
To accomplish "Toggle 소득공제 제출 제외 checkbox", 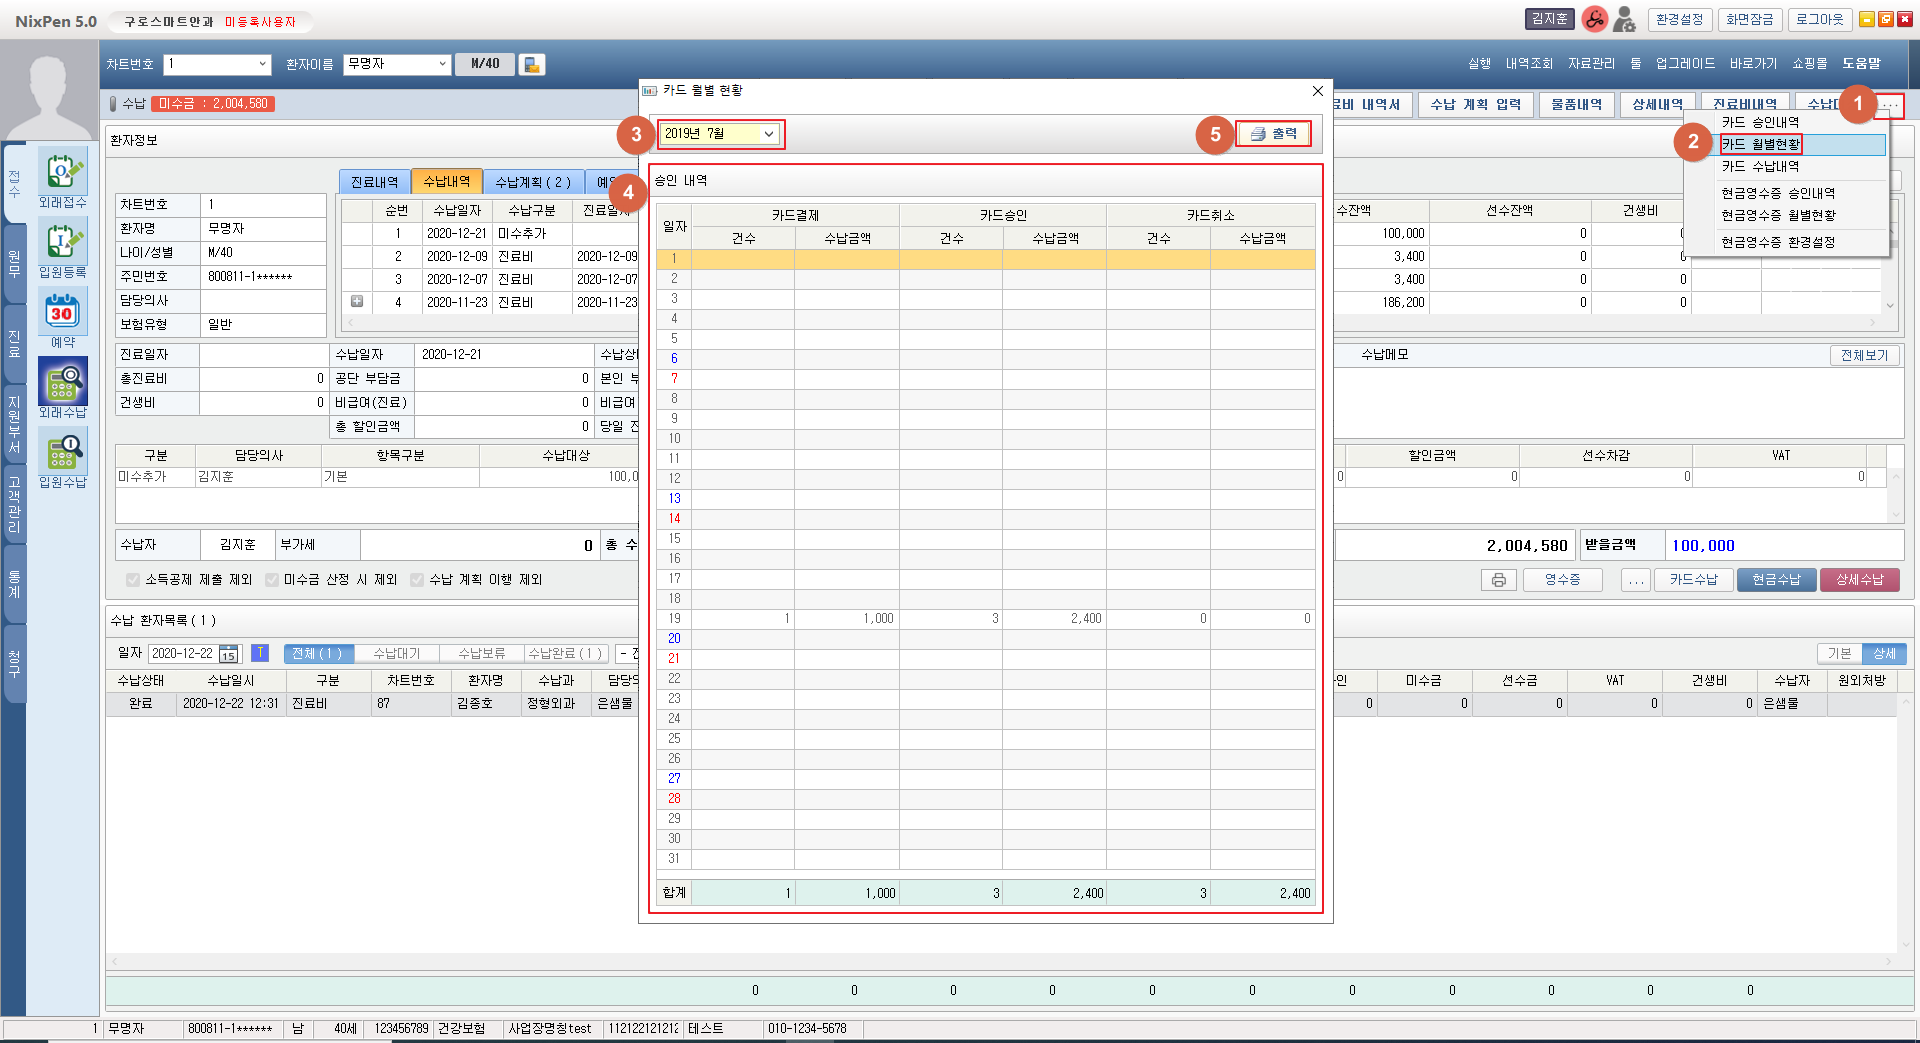I will pyautogui.click(x=133, y=580).
